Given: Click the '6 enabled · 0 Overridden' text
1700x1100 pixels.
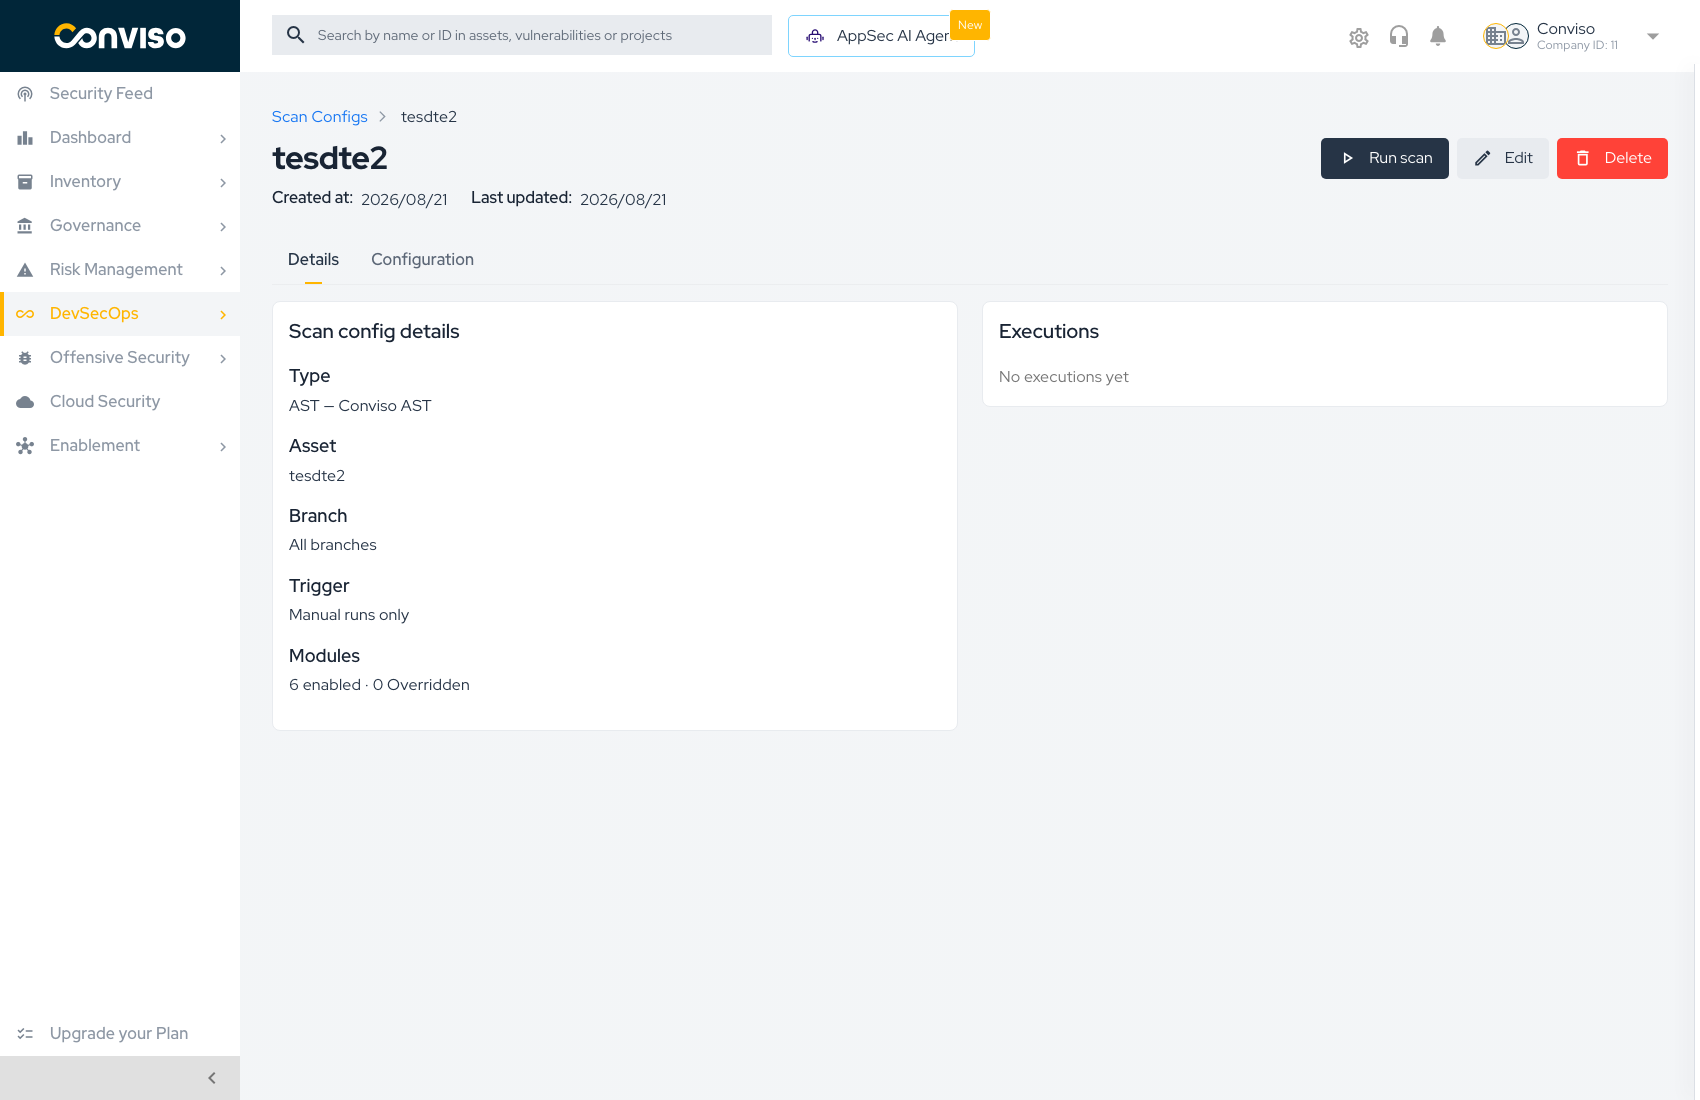Looking at the screenshot, I should [x=379, y=685].
